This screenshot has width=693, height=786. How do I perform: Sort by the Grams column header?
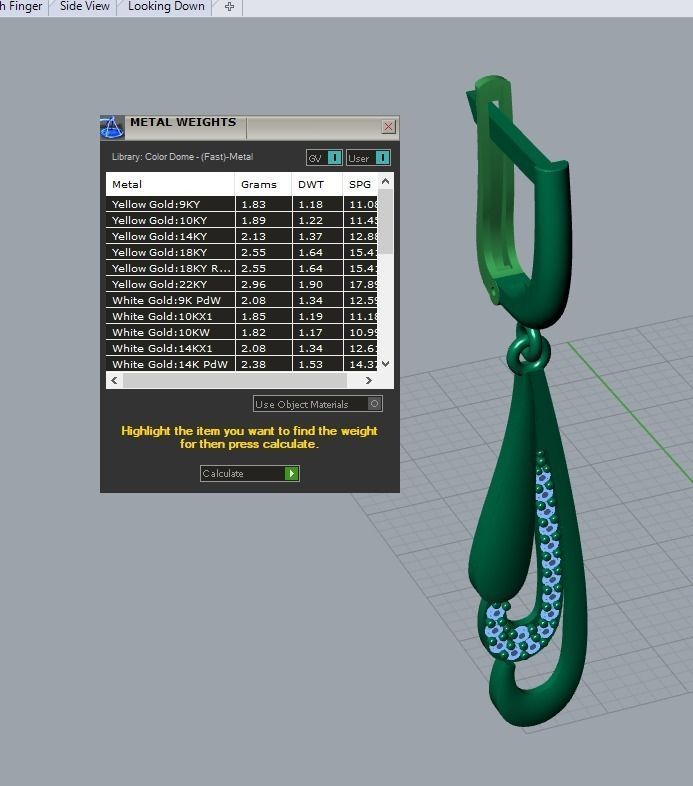click(x=263, y=184)
